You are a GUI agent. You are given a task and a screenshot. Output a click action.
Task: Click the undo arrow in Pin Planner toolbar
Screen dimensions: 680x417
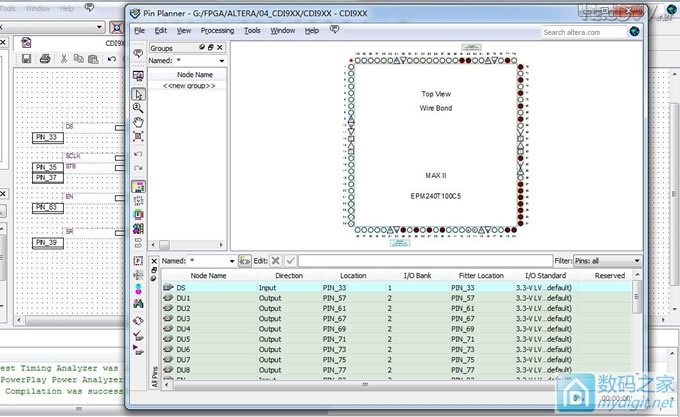(x=138, y=154)
